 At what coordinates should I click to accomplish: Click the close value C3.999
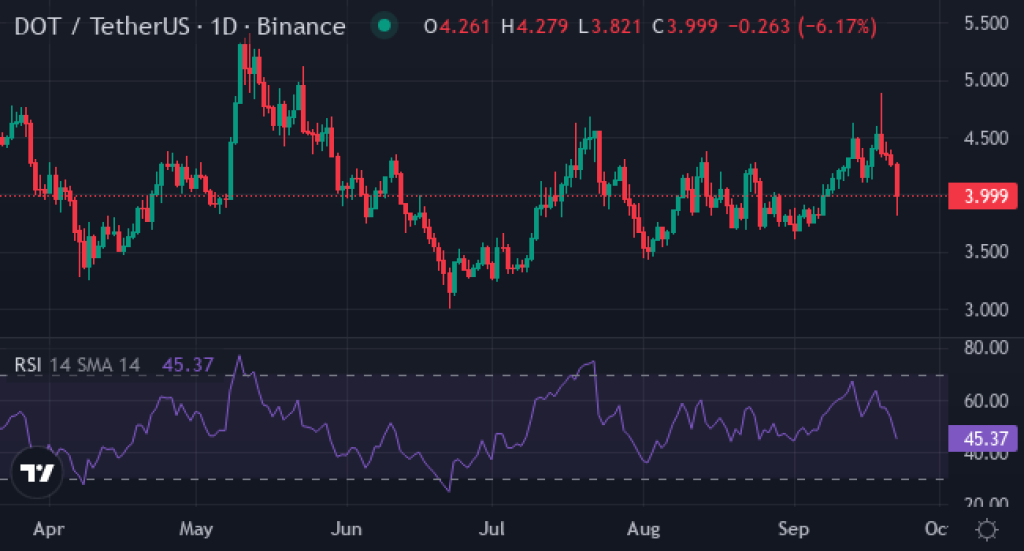point(685,26)
